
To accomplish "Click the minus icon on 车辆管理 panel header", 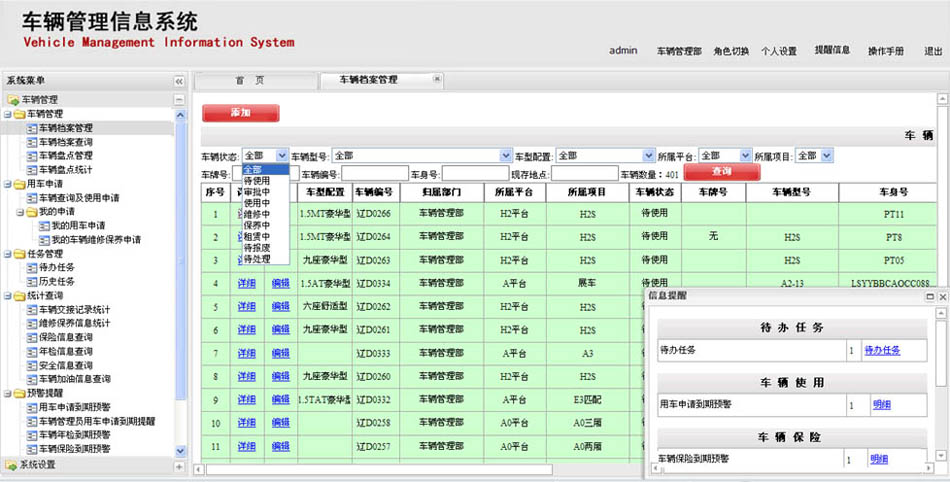I will (x=179, y=100).
